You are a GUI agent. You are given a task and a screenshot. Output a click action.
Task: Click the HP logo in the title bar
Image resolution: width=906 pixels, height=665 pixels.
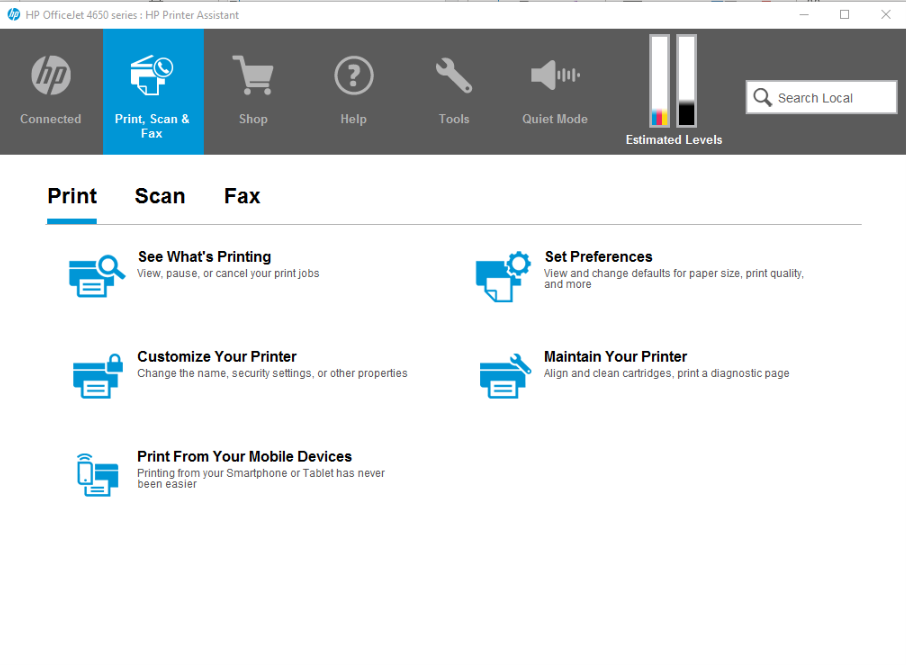point(12,15)
